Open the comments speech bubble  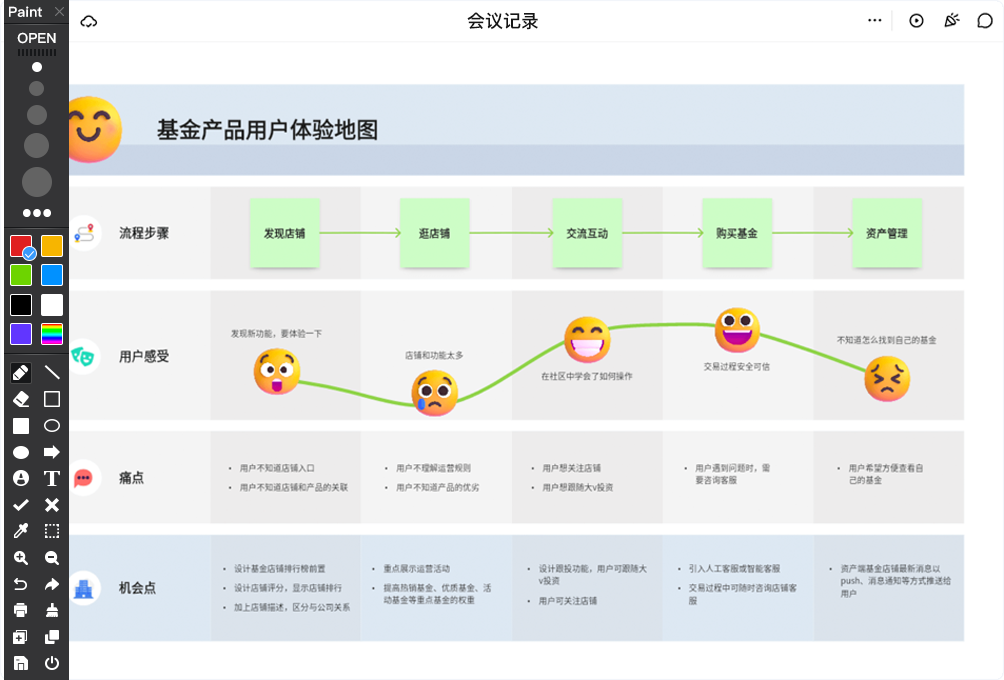click(x=985, y=21)
